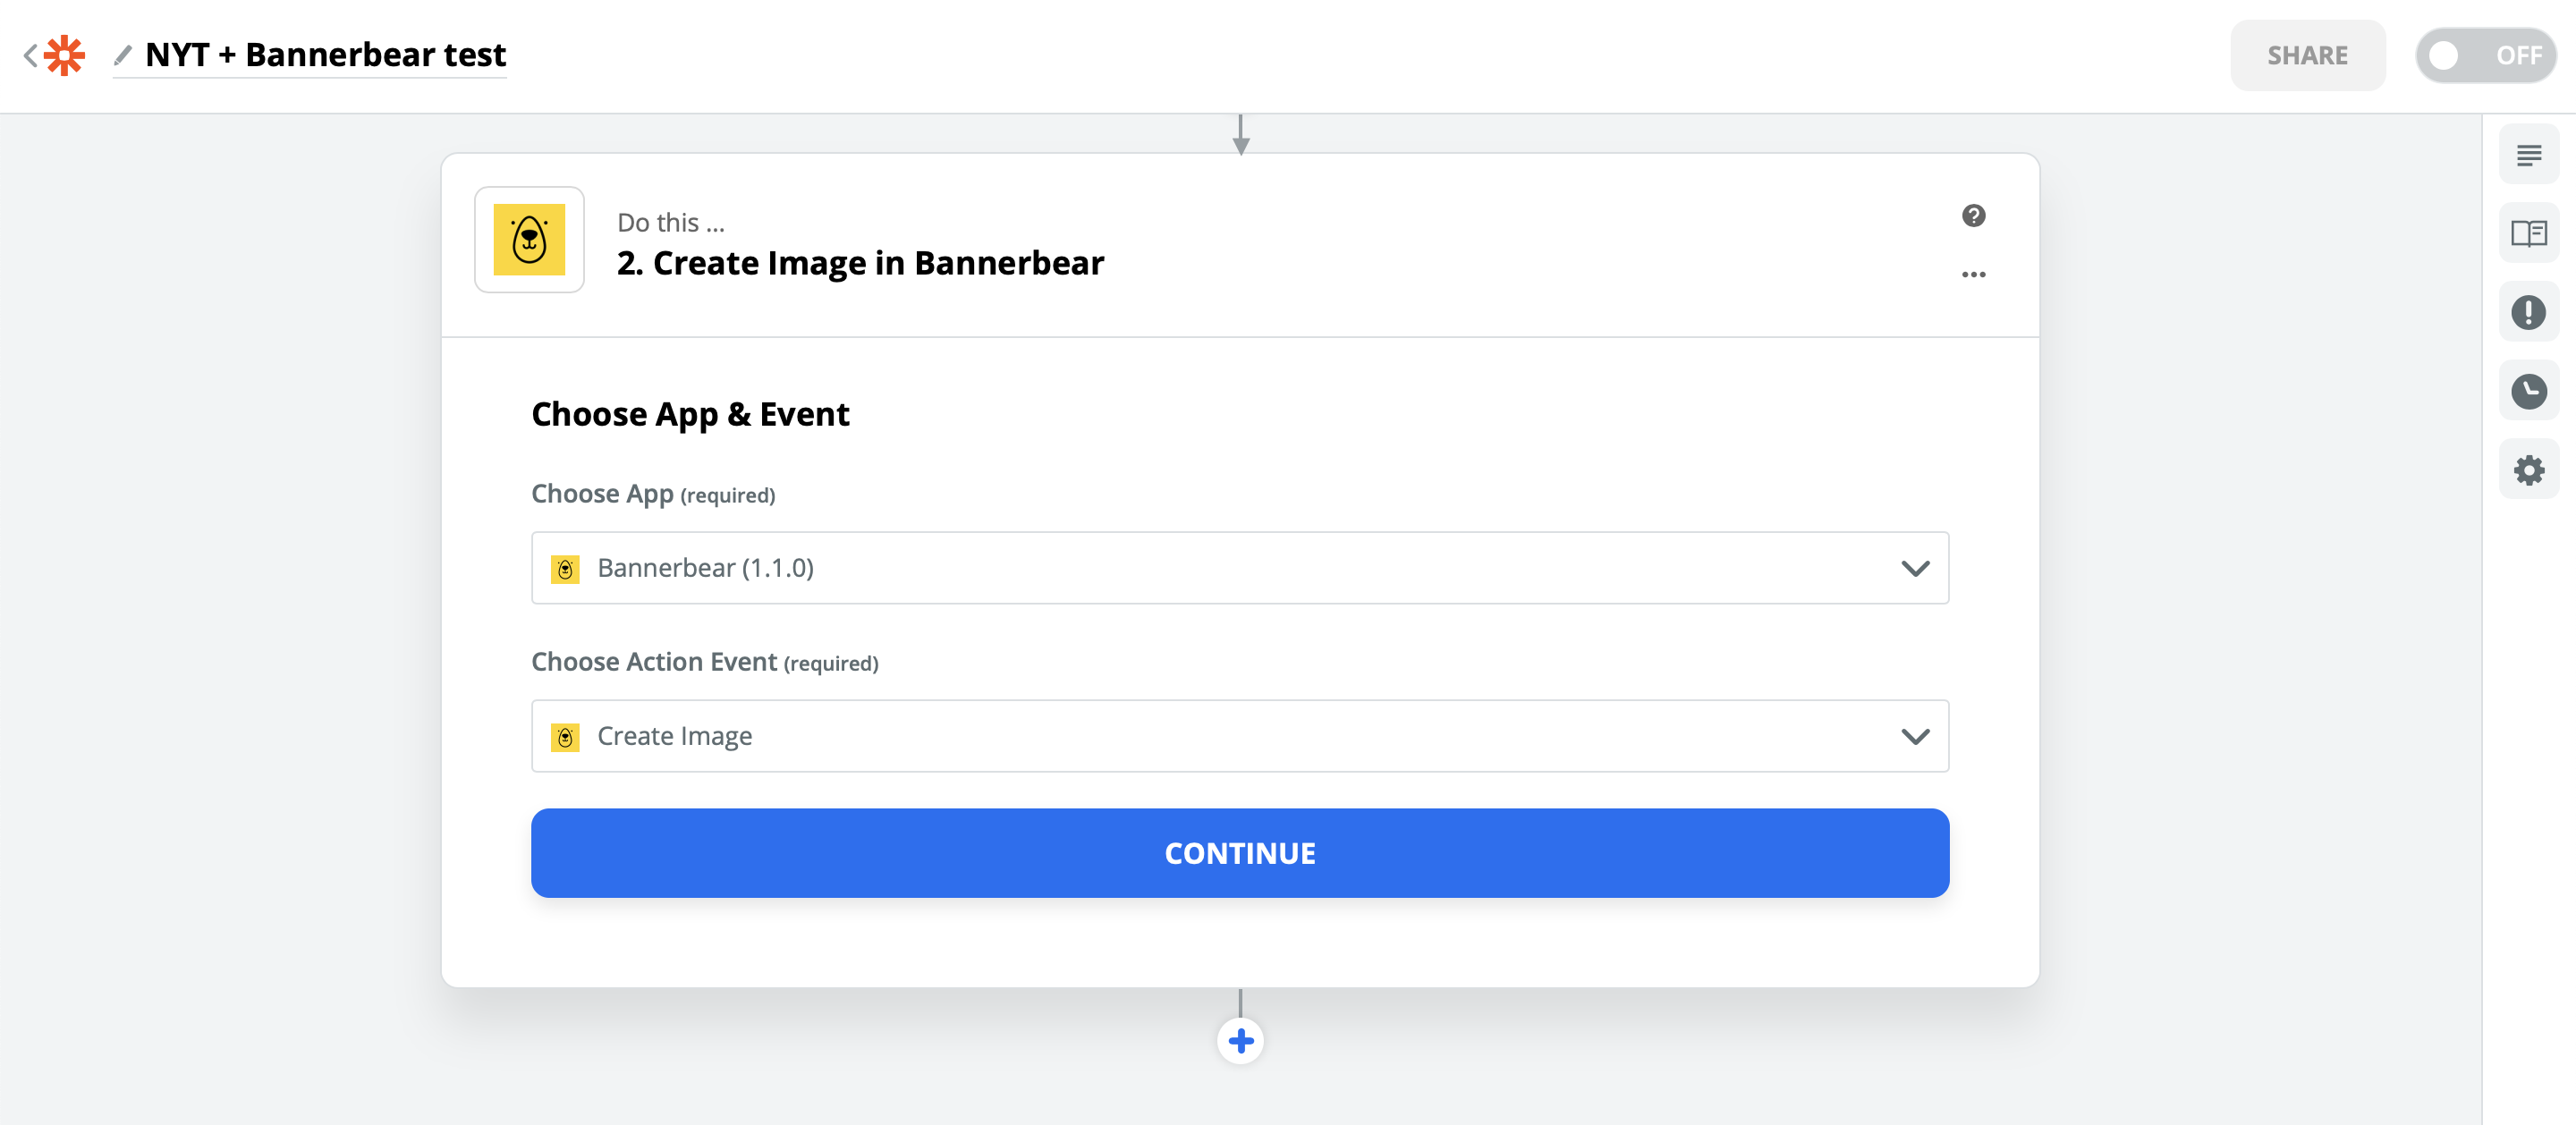Toggle the Zap ON/OFF switch
The image size is (2576, 1125).
click(2485, 55)
